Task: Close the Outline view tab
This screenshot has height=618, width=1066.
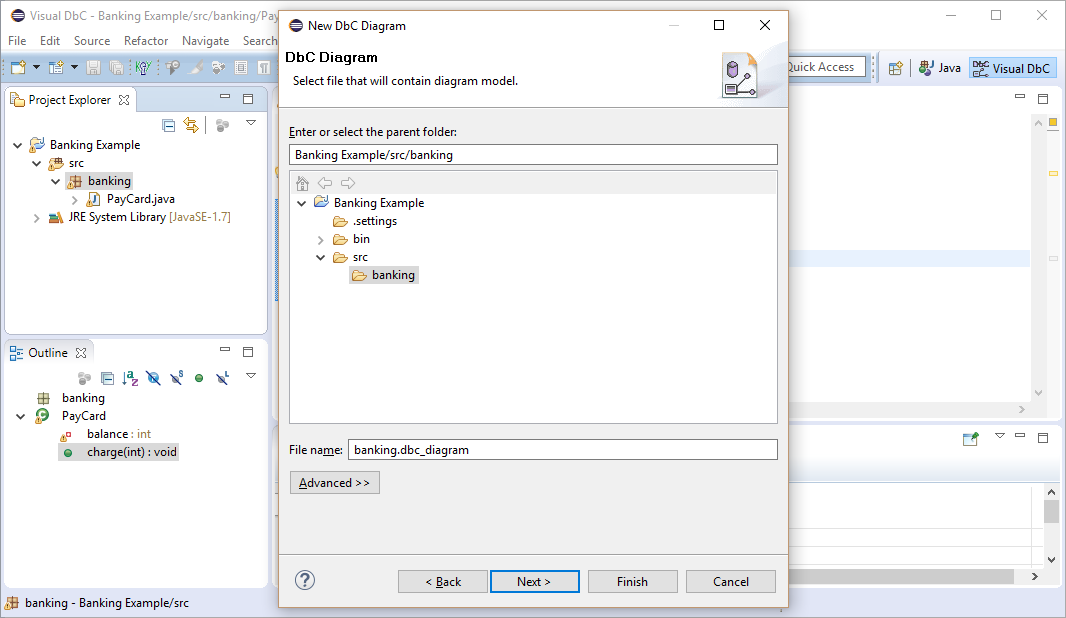Action: 81,353
